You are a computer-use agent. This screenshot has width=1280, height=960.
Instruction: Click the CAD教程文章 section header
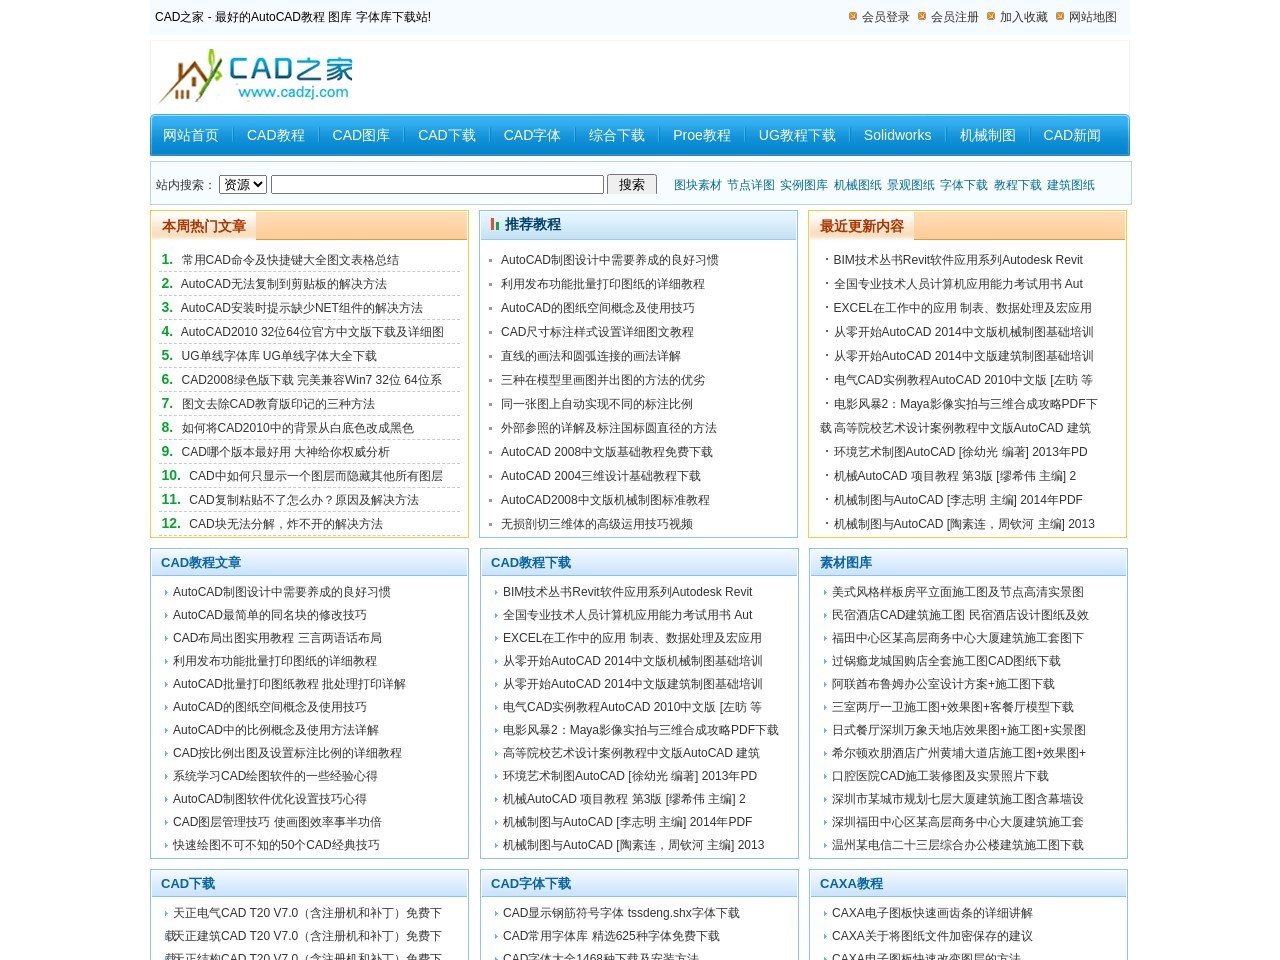[201, 563]
